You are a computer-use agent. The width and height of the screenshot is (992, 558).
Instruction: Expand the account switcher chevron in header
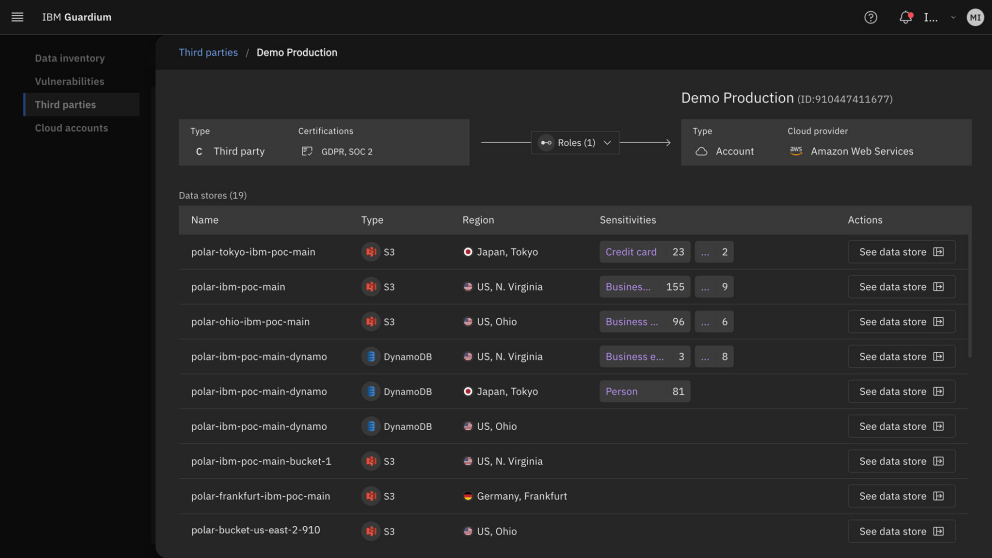(953, 18)
